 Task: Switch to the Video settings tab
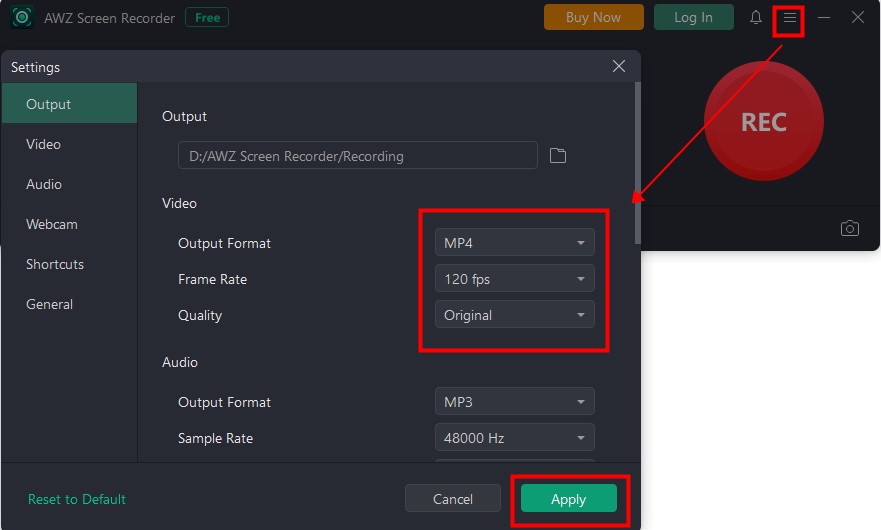pyautogui.click(x=69, y=144)
